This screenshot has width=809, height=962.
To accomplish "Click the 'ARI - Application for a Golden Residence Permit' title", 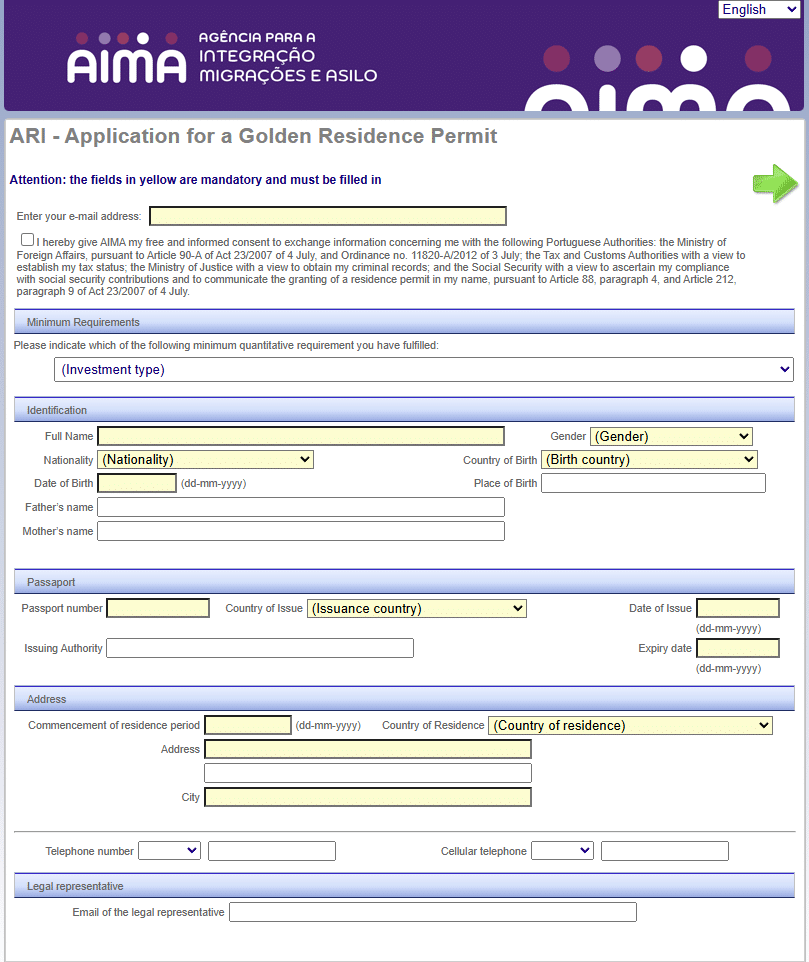I will pyautogui.click(x=253, y=136).
